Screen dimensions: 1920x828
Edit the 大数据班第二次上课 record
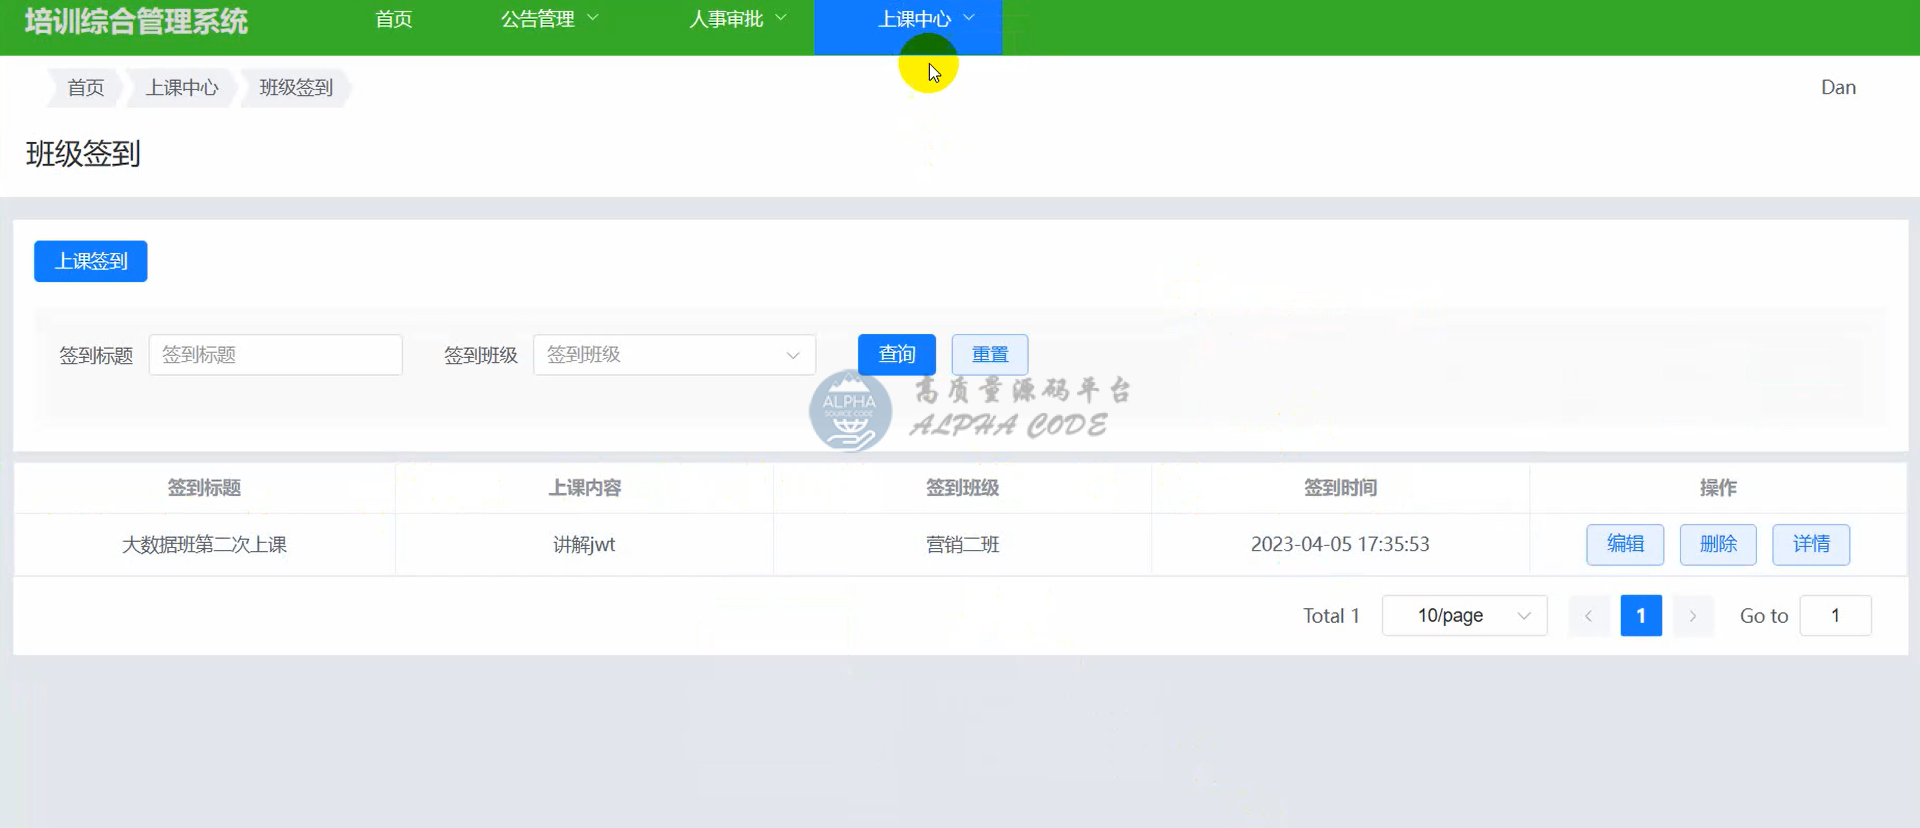pos(1624,544)
